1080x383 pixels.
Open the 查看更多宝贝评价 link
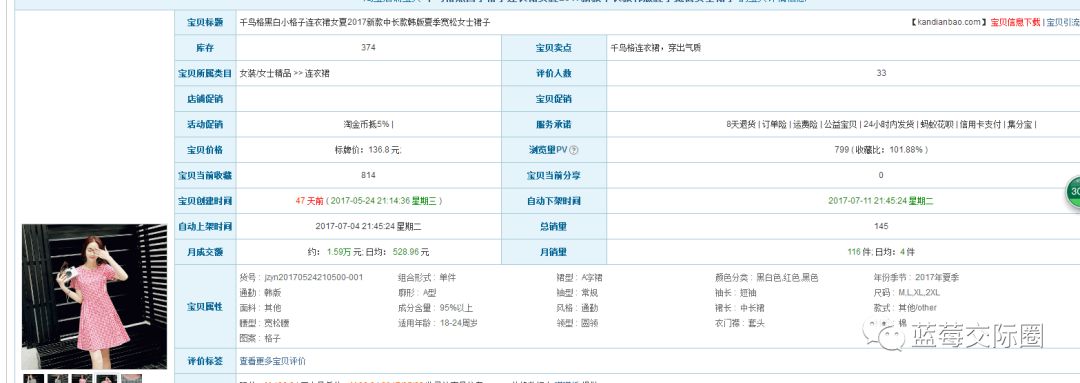point(273,361)
